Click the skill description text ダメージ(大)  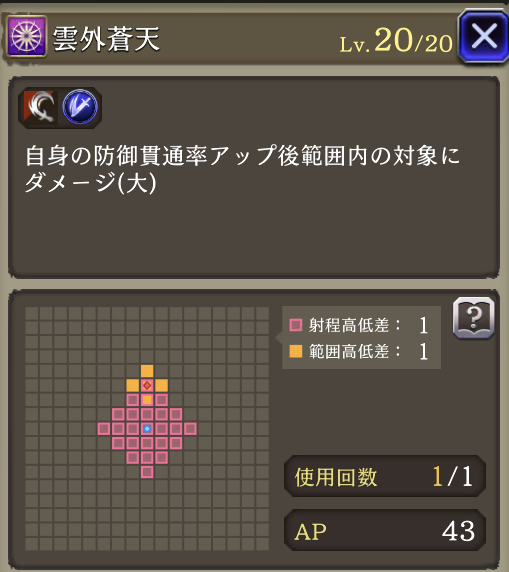[91, 182]
